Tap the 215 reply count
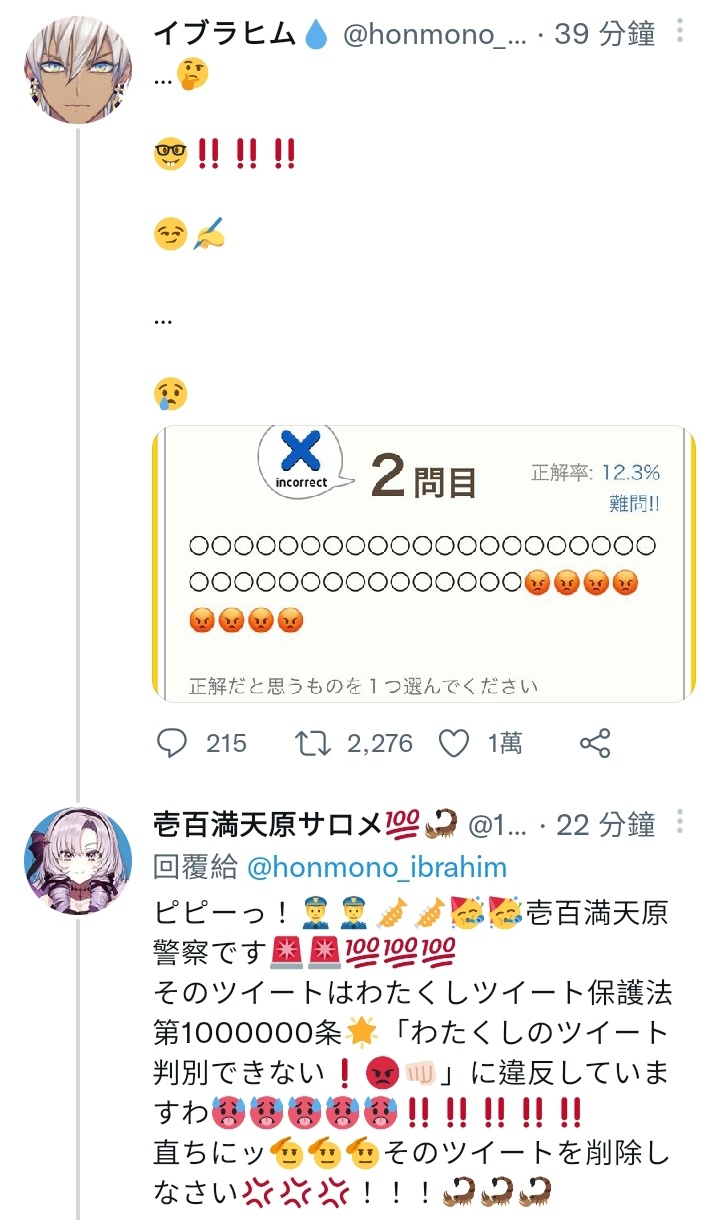 pos(226,743)
